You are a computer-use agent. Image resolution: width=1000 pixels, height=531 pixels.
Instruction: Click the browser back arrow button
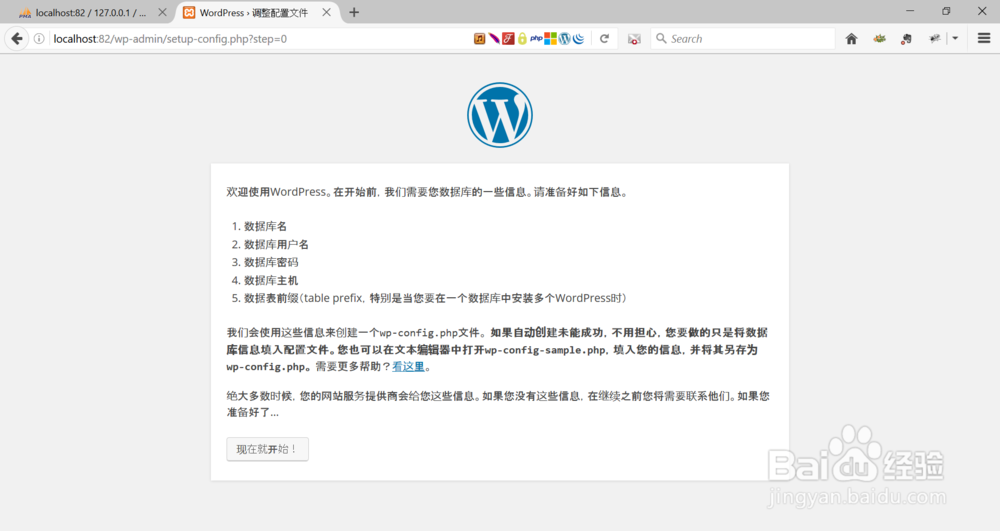click(17, 39)
